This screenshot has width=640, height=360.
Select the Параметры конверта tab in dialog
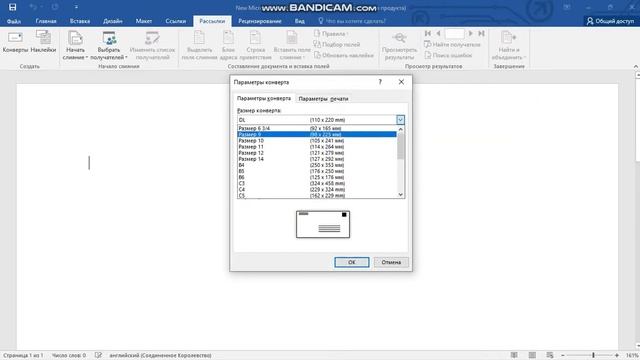pyautogui.click(x=264, y=98)
